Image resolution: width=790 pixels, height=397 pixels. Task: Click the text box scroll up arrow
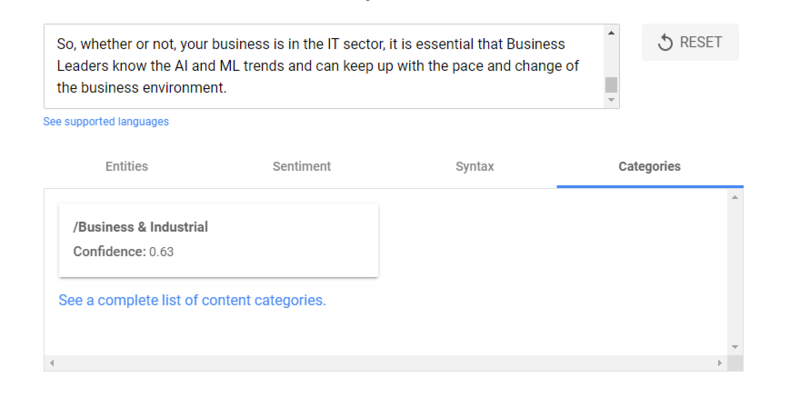tap(611, 33)
